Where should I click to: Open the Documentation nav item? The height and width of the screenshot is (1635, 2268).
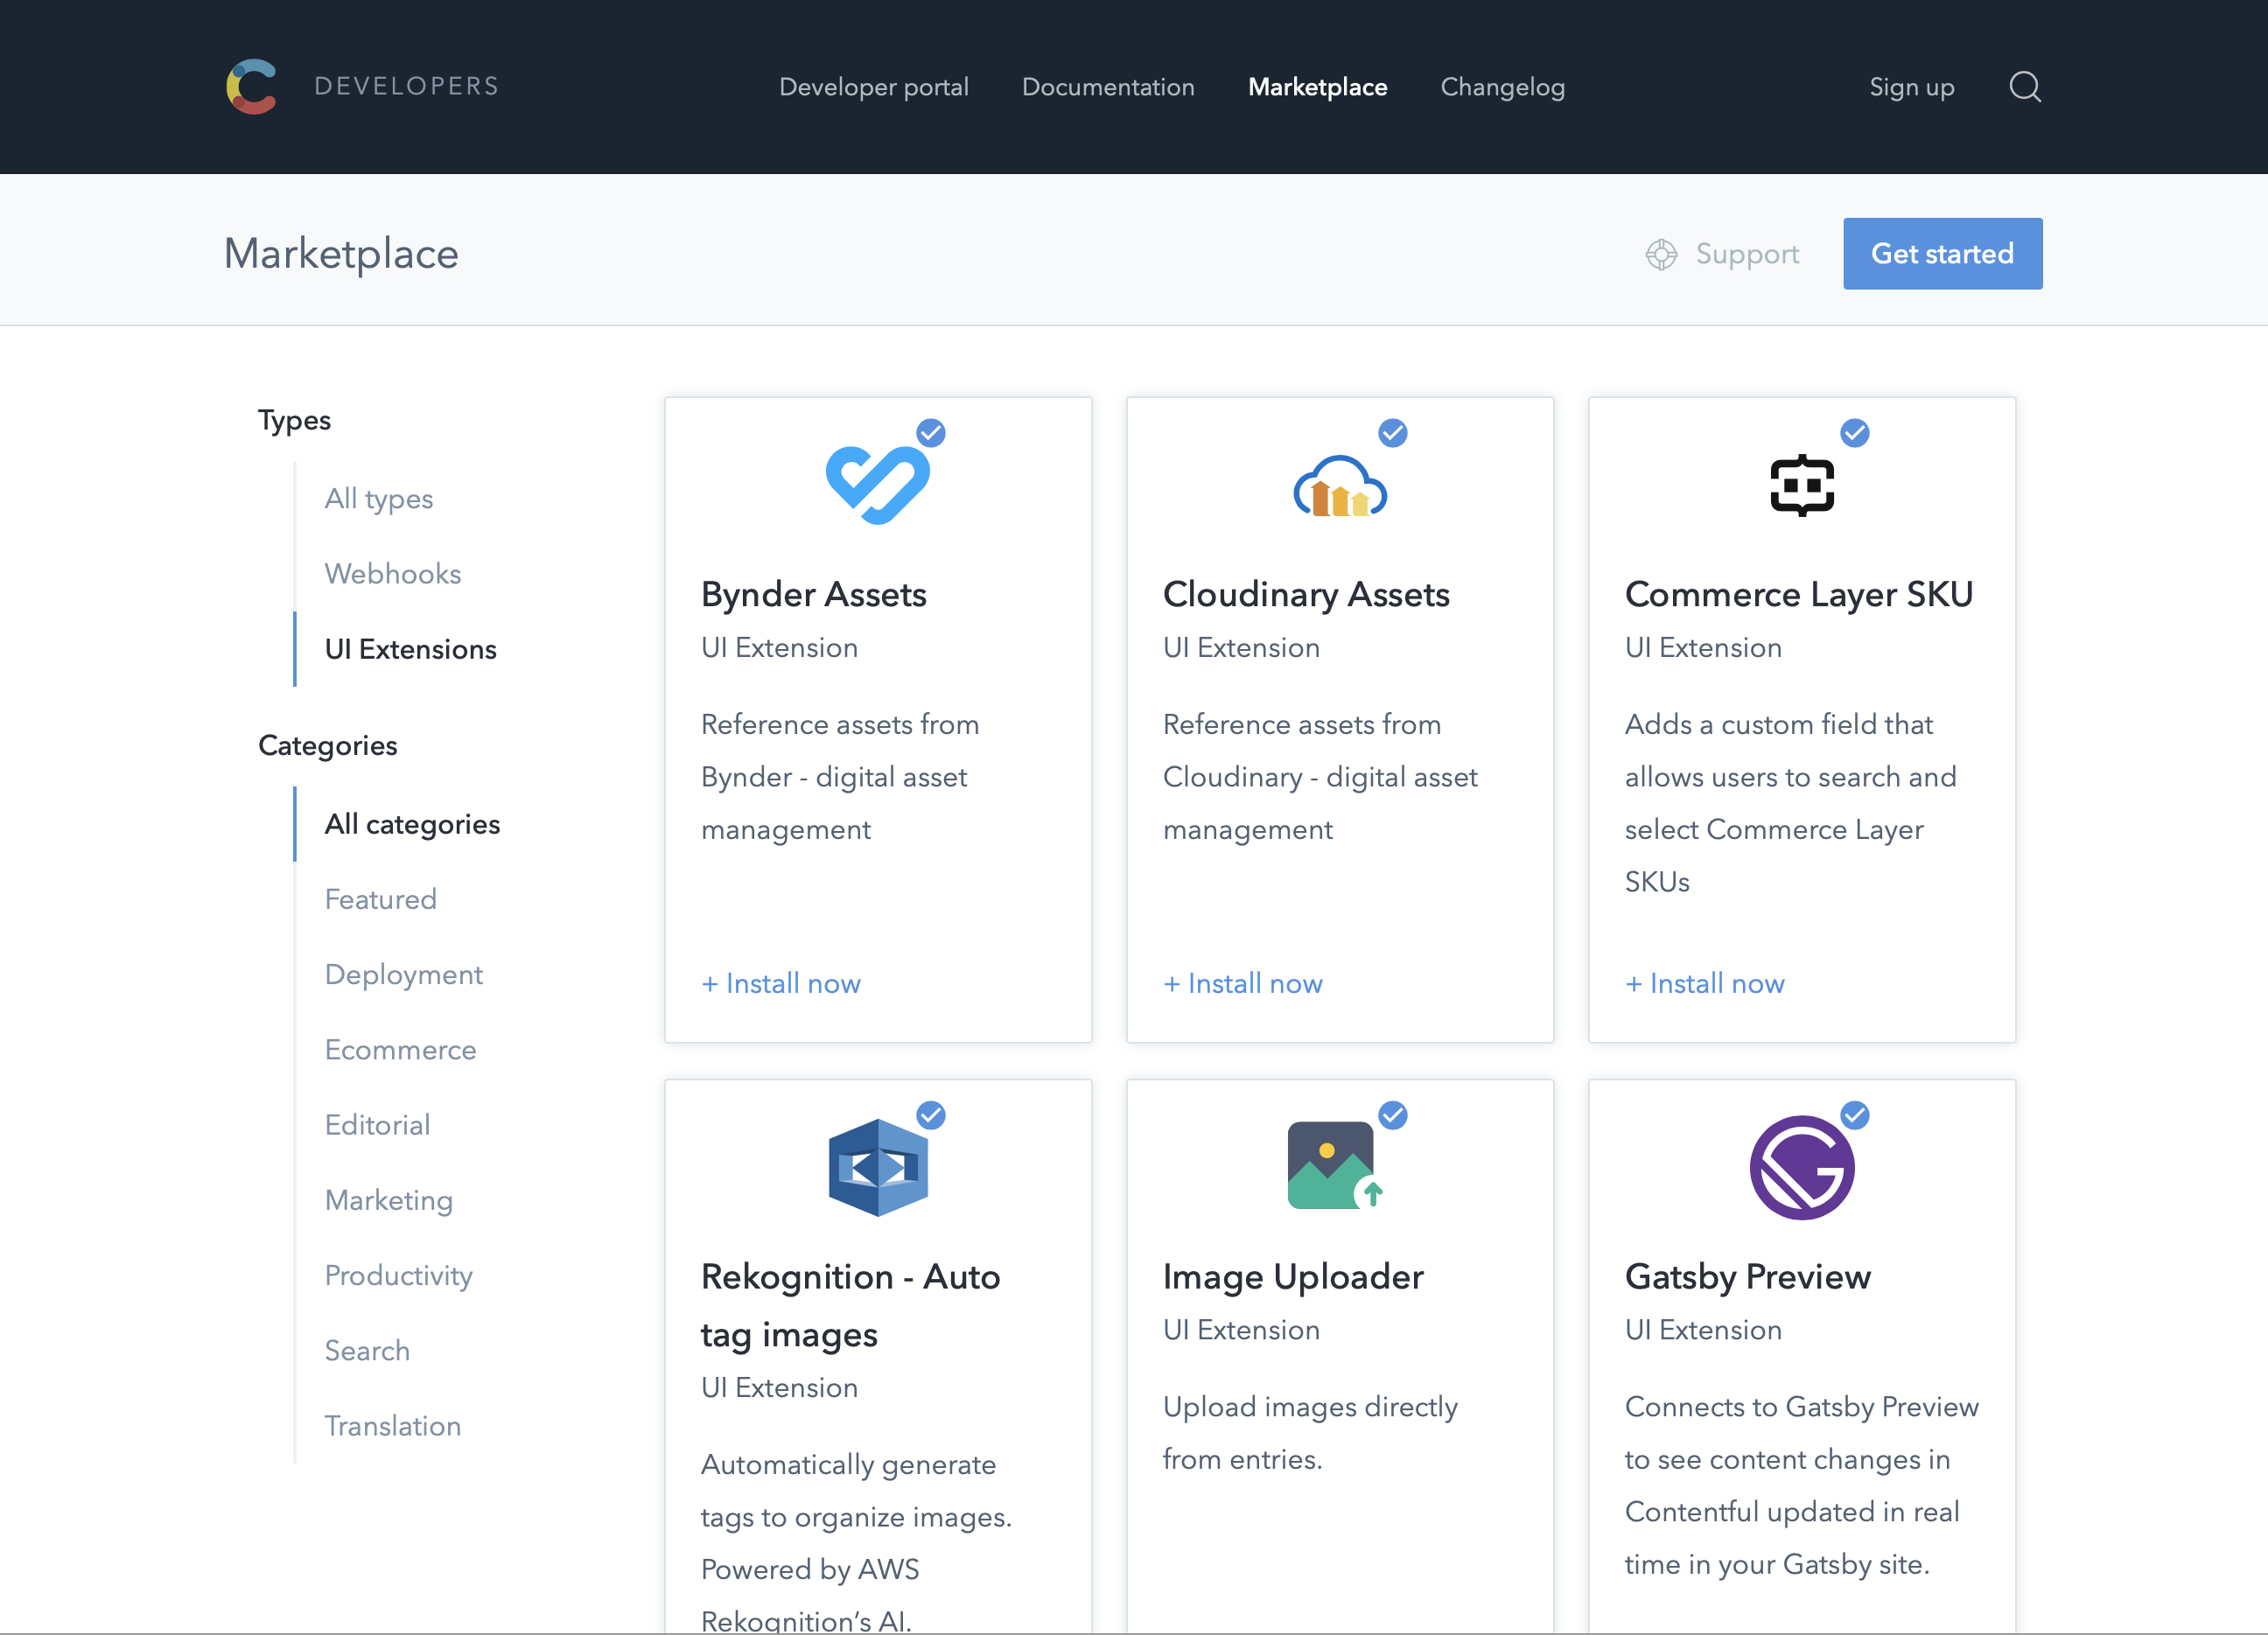(x=1108, y=87)
